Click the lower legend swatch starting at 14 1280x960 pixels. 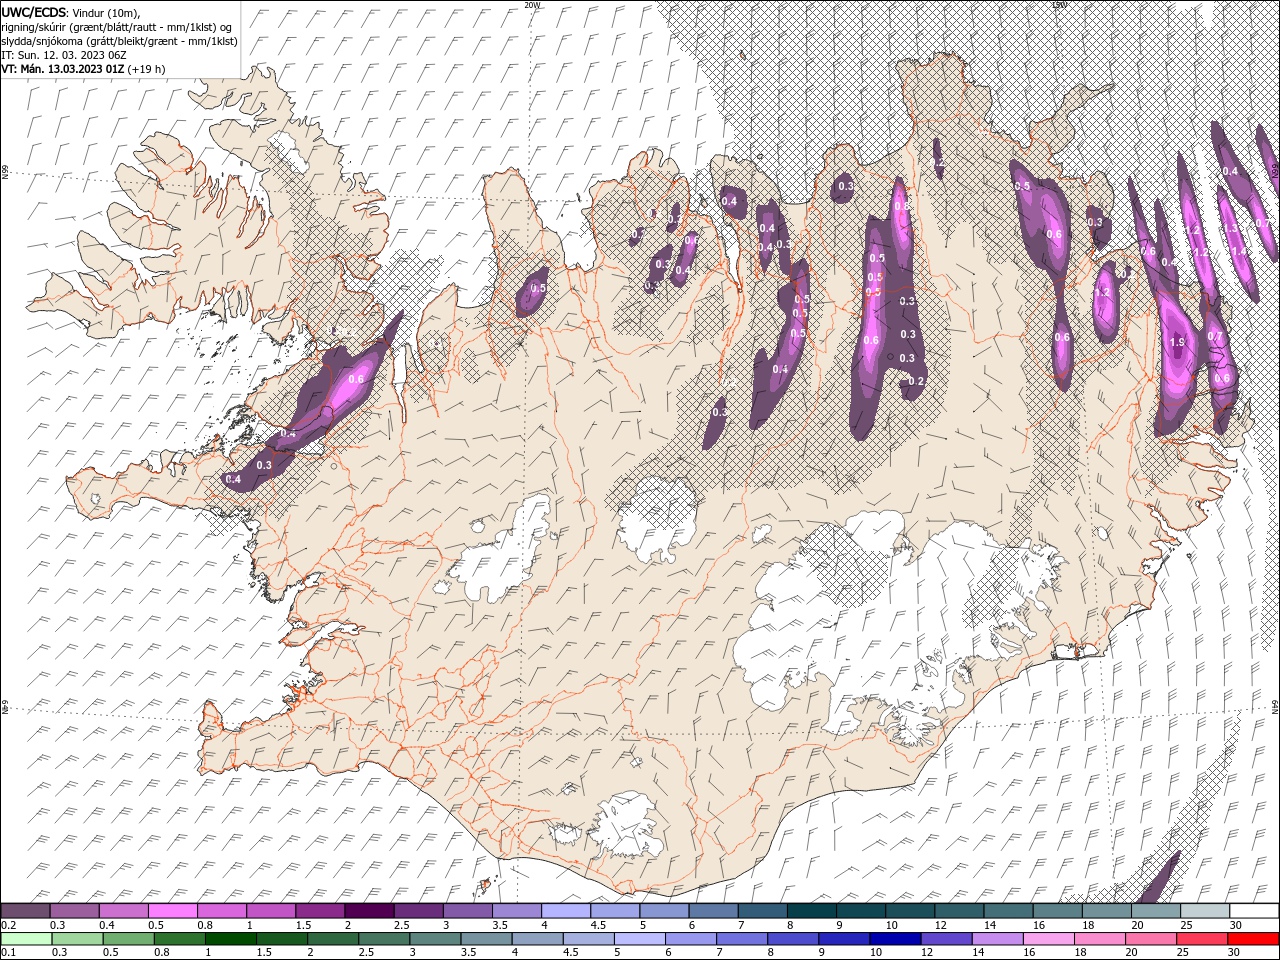click(995, 939)
